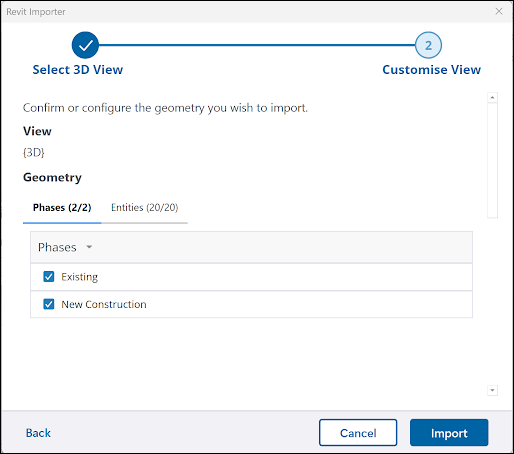Click the Select 3D View step label
The image size is (514, 454).
coord(78,70)
